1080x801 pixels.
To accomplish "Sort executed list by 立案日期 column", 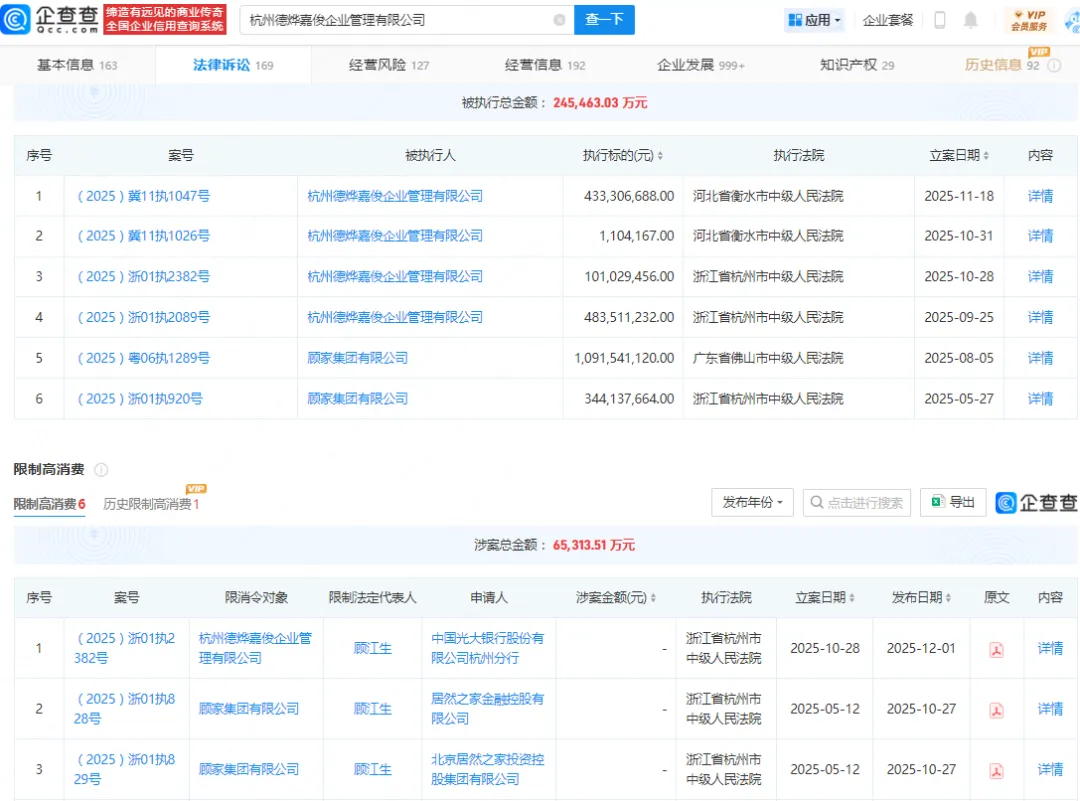I will coord(959,156).
